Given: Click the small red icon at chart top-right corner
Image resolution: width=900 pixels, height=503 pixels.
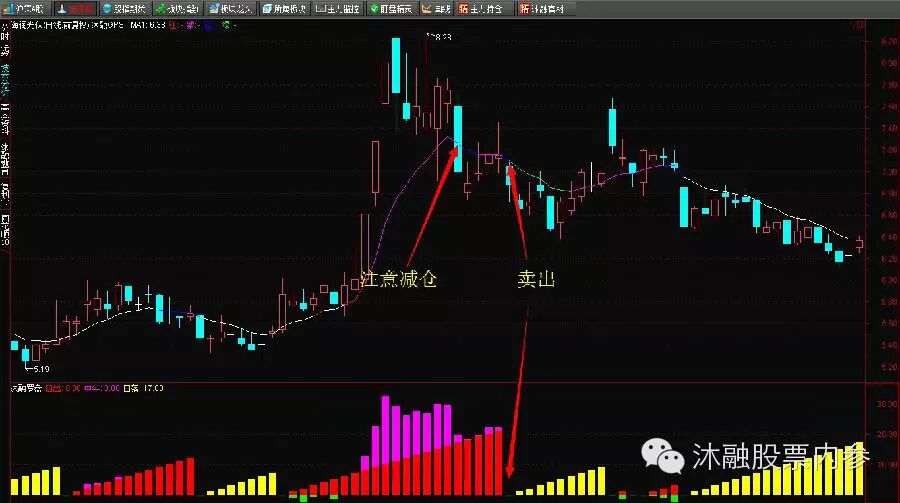Looking at the screenshot, I should point(859,25).
